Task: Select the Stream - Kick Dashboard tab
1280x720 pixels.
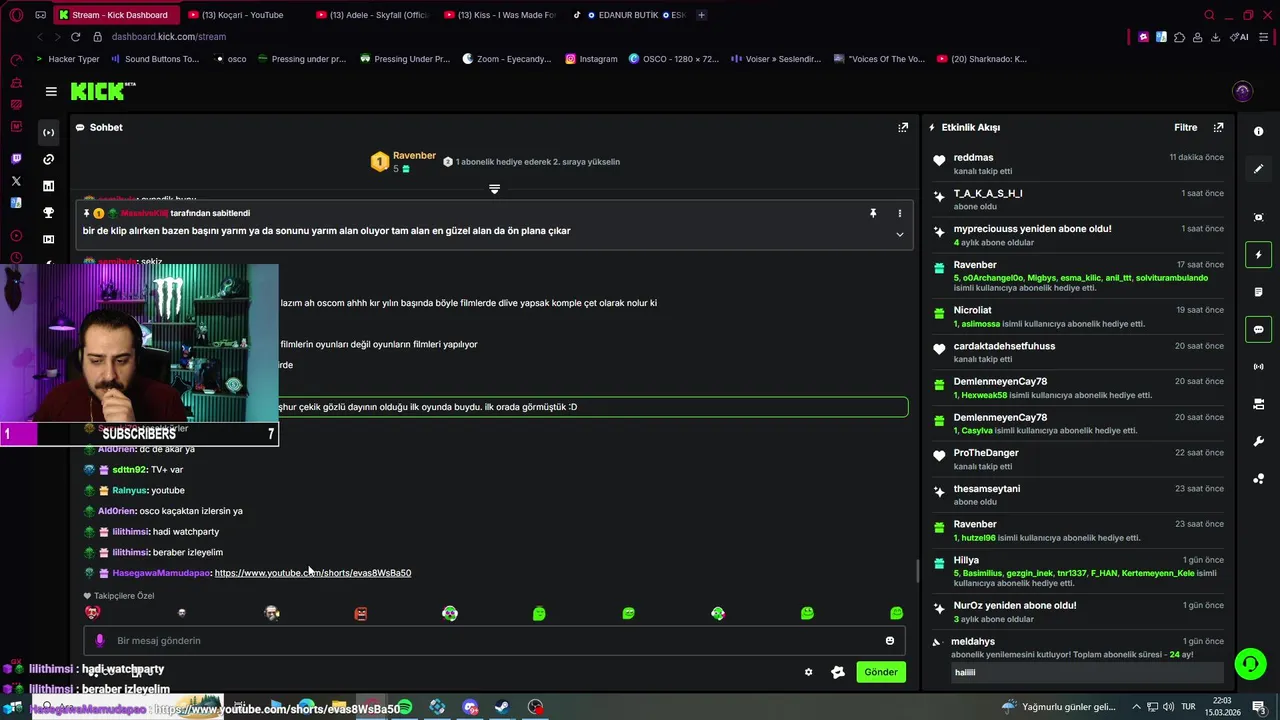Action: (x=117, y=15)
